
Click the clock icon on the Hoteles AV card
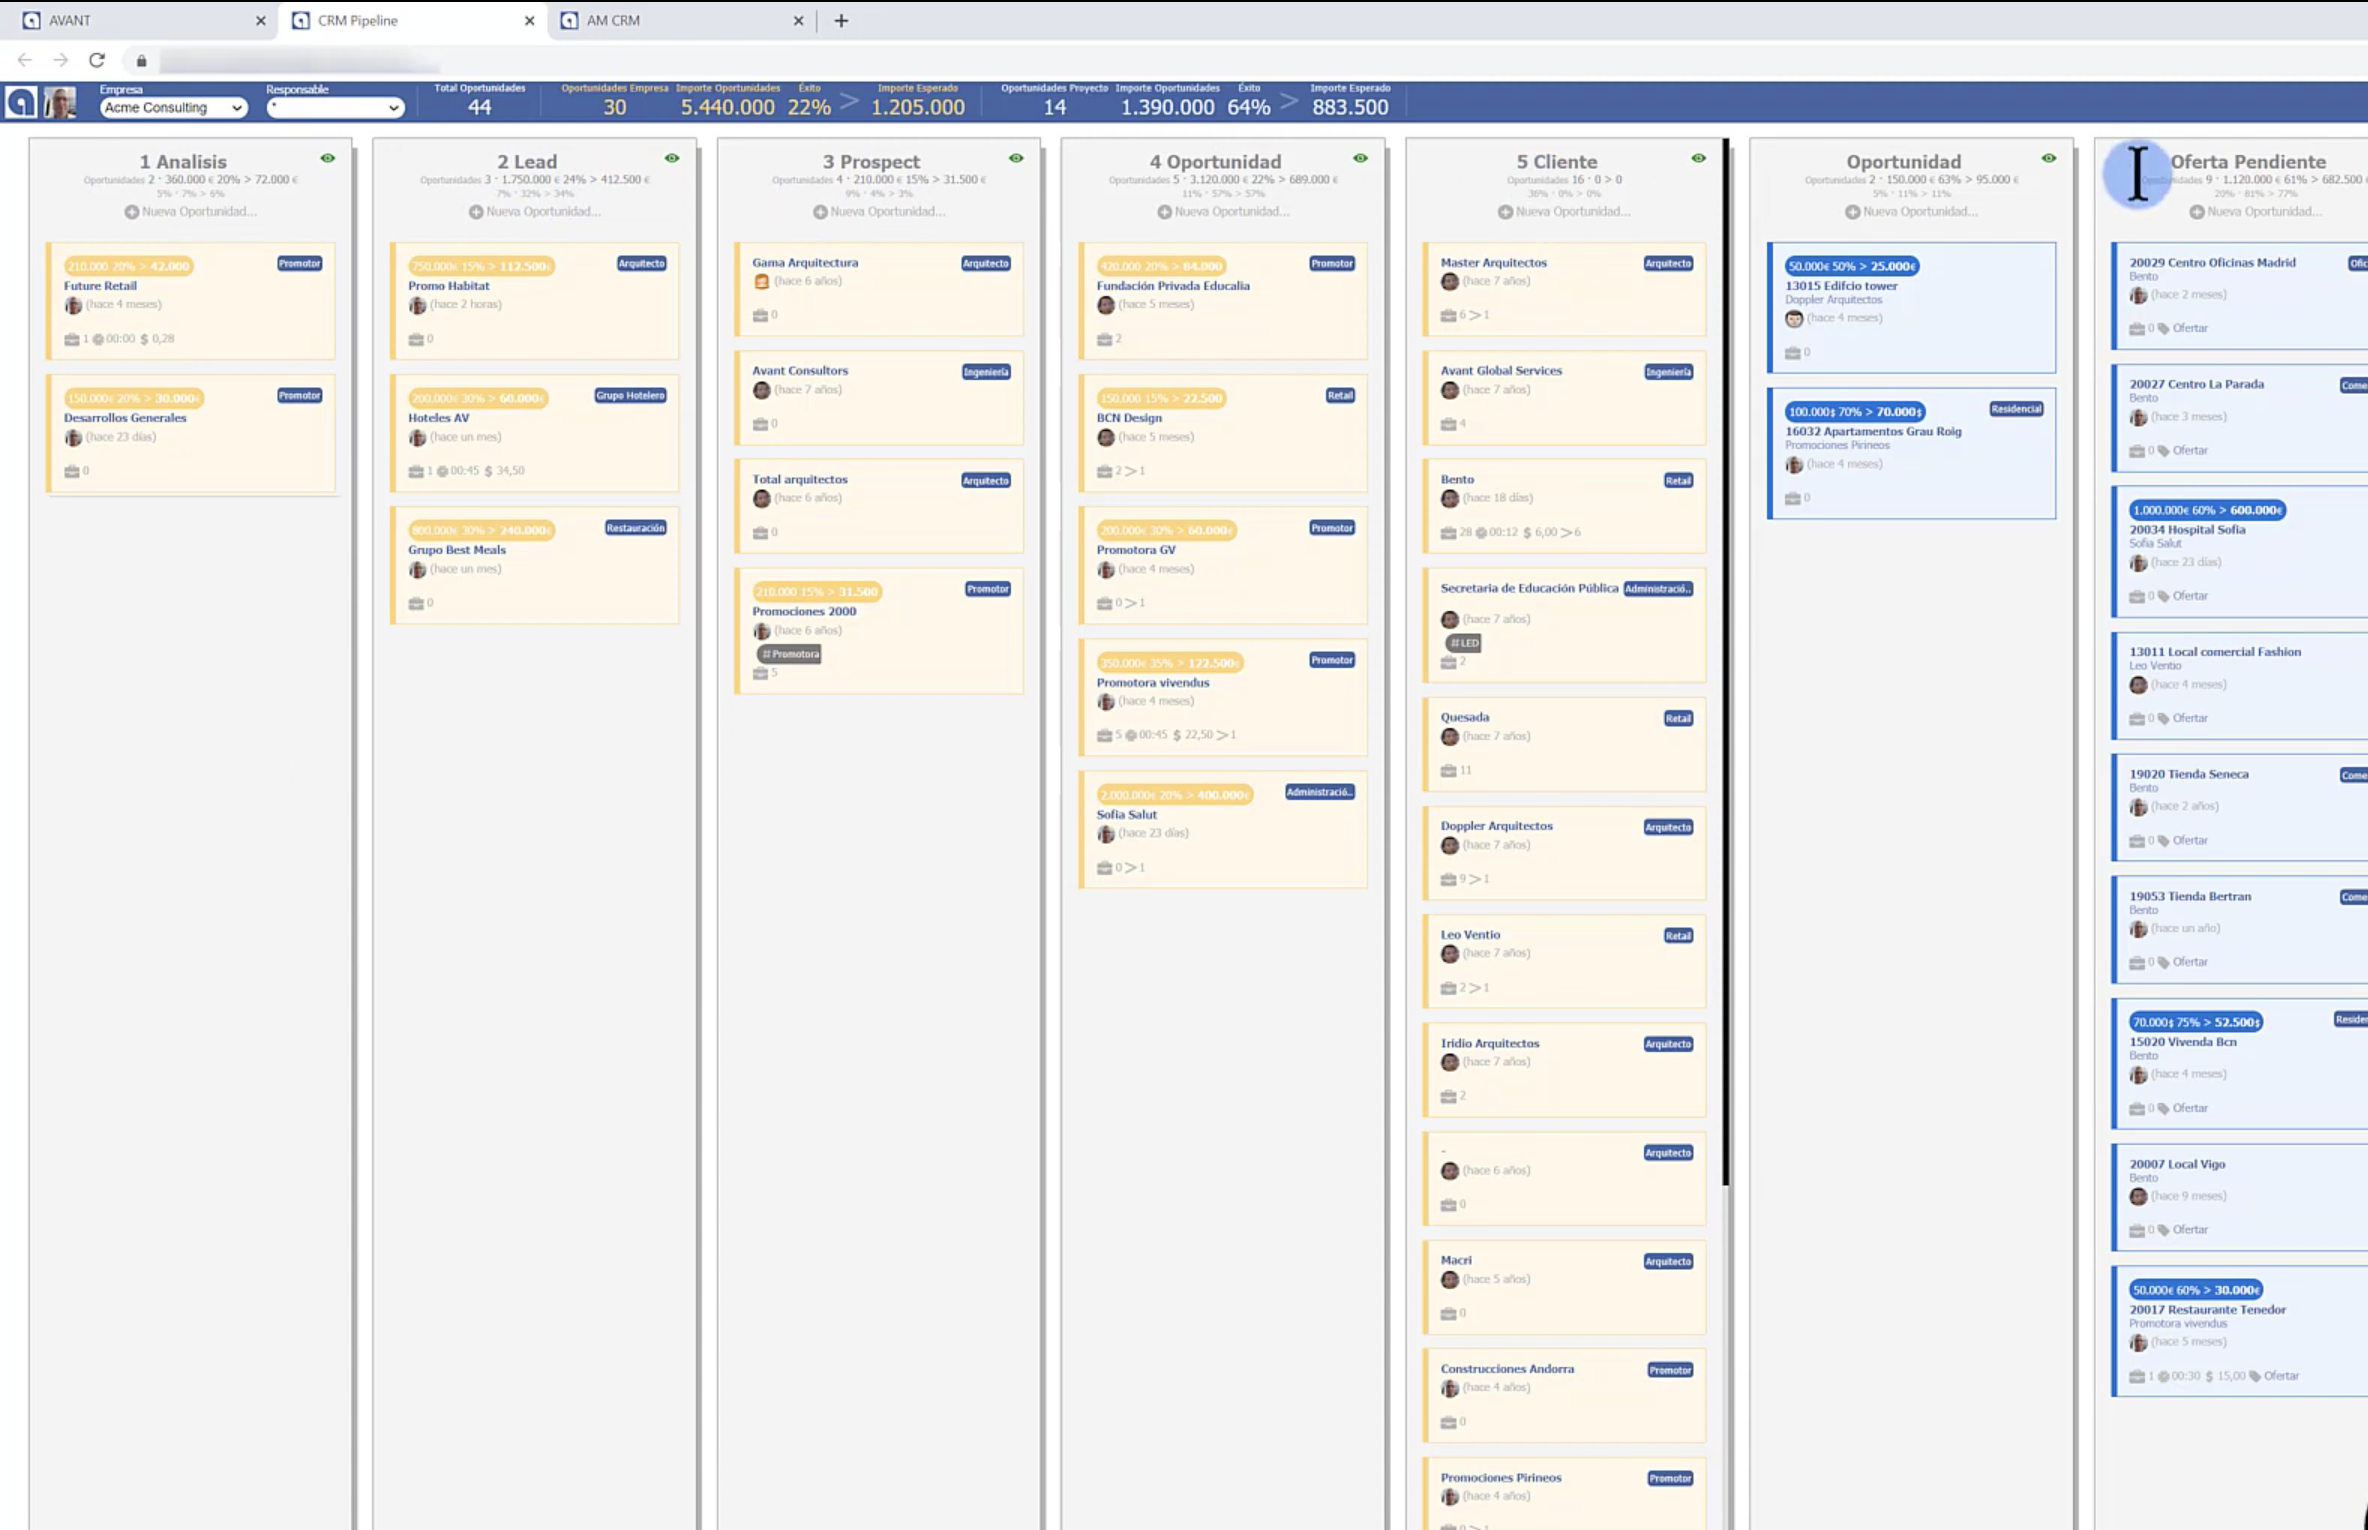pyautogui.click(x=442, y=471)
